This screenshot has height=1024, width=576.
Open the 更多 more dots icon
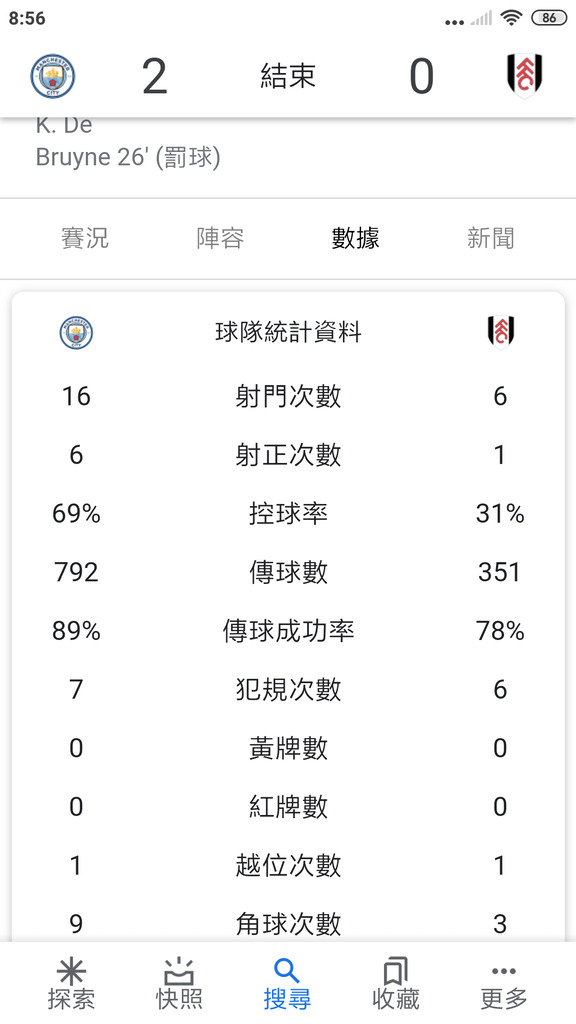[x=504, y=971]
